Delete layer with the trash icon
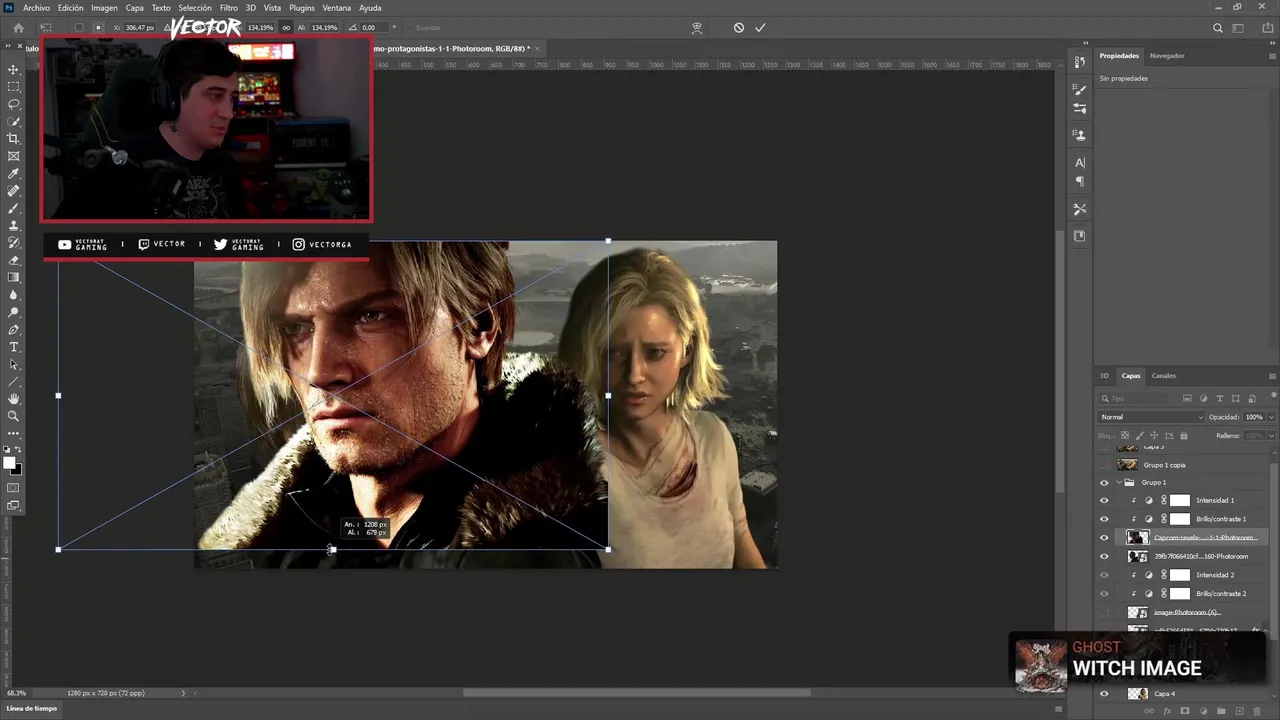 click(1258, 711)
